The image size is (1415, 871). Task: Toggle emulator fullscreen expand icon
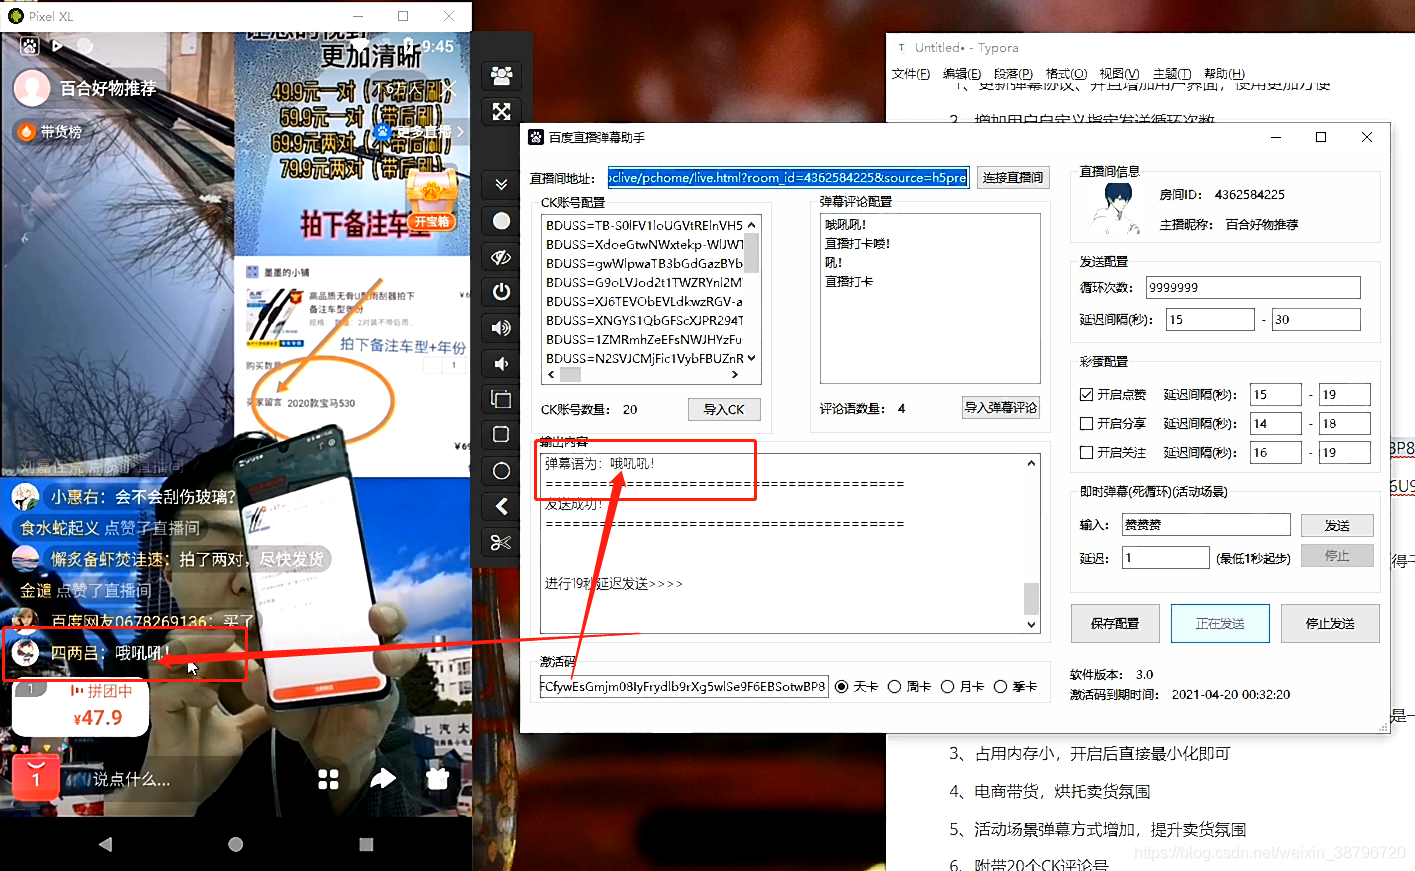(x=502, y=112)
